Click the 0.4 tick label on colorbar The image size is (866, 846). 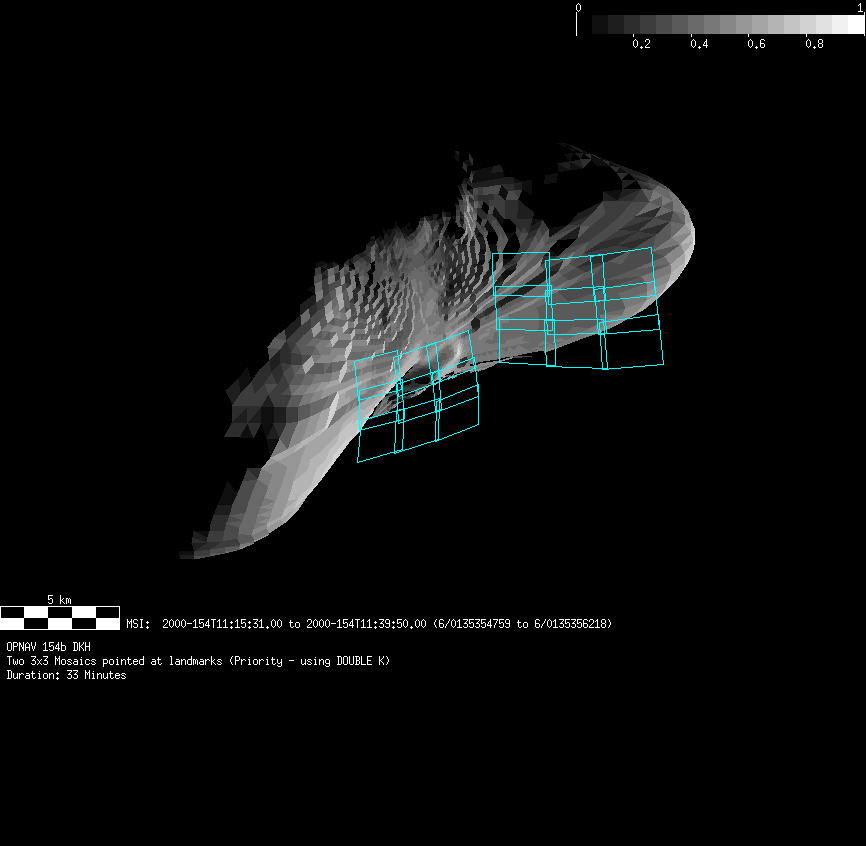699,44
